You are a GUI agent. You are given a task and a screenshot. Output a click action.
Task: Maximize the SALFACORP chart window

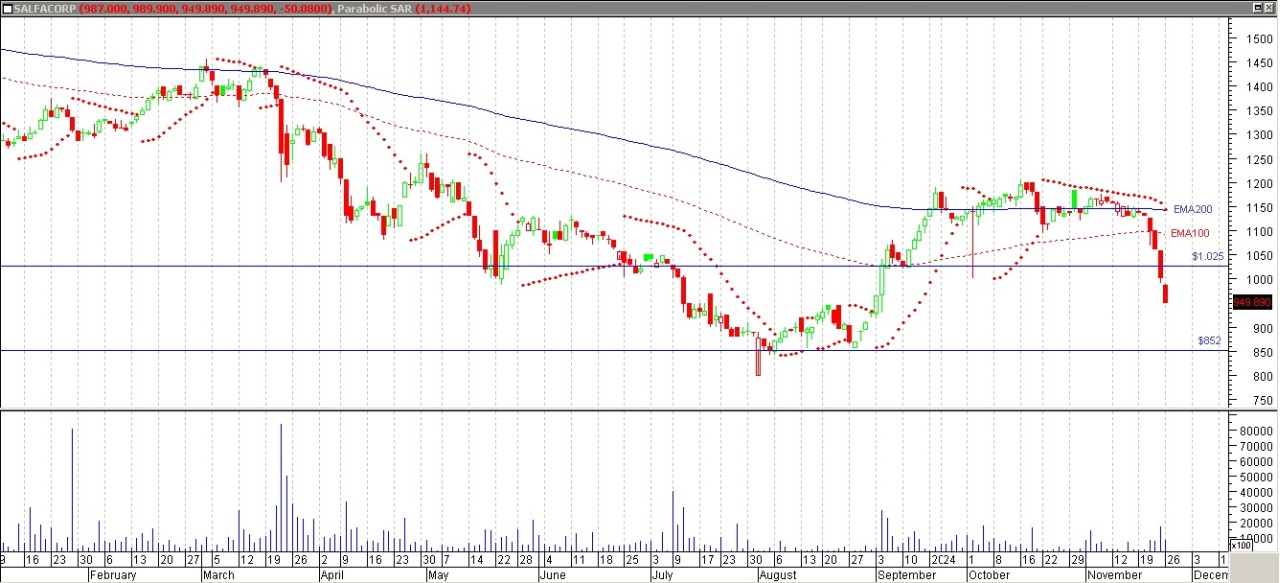pyautogui.click(x=1257, y=8)
